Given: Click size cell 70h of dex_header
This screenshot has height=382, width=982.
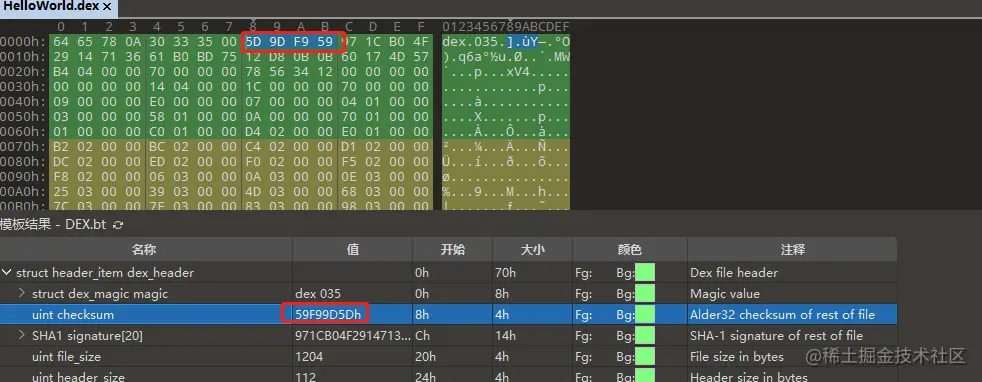Looking at the screenshot, I should (x=504, y=273).
